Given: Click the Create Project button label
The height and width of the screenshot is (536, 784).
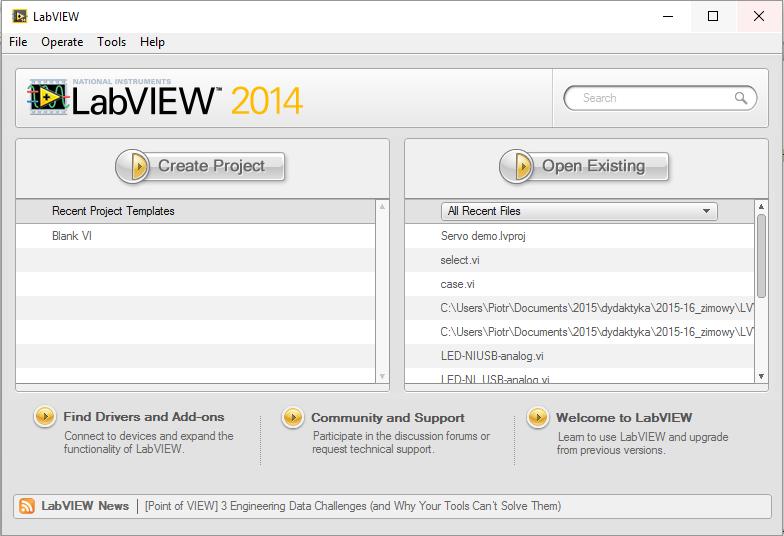Looking at the screenshot, I should pos(212,166).
